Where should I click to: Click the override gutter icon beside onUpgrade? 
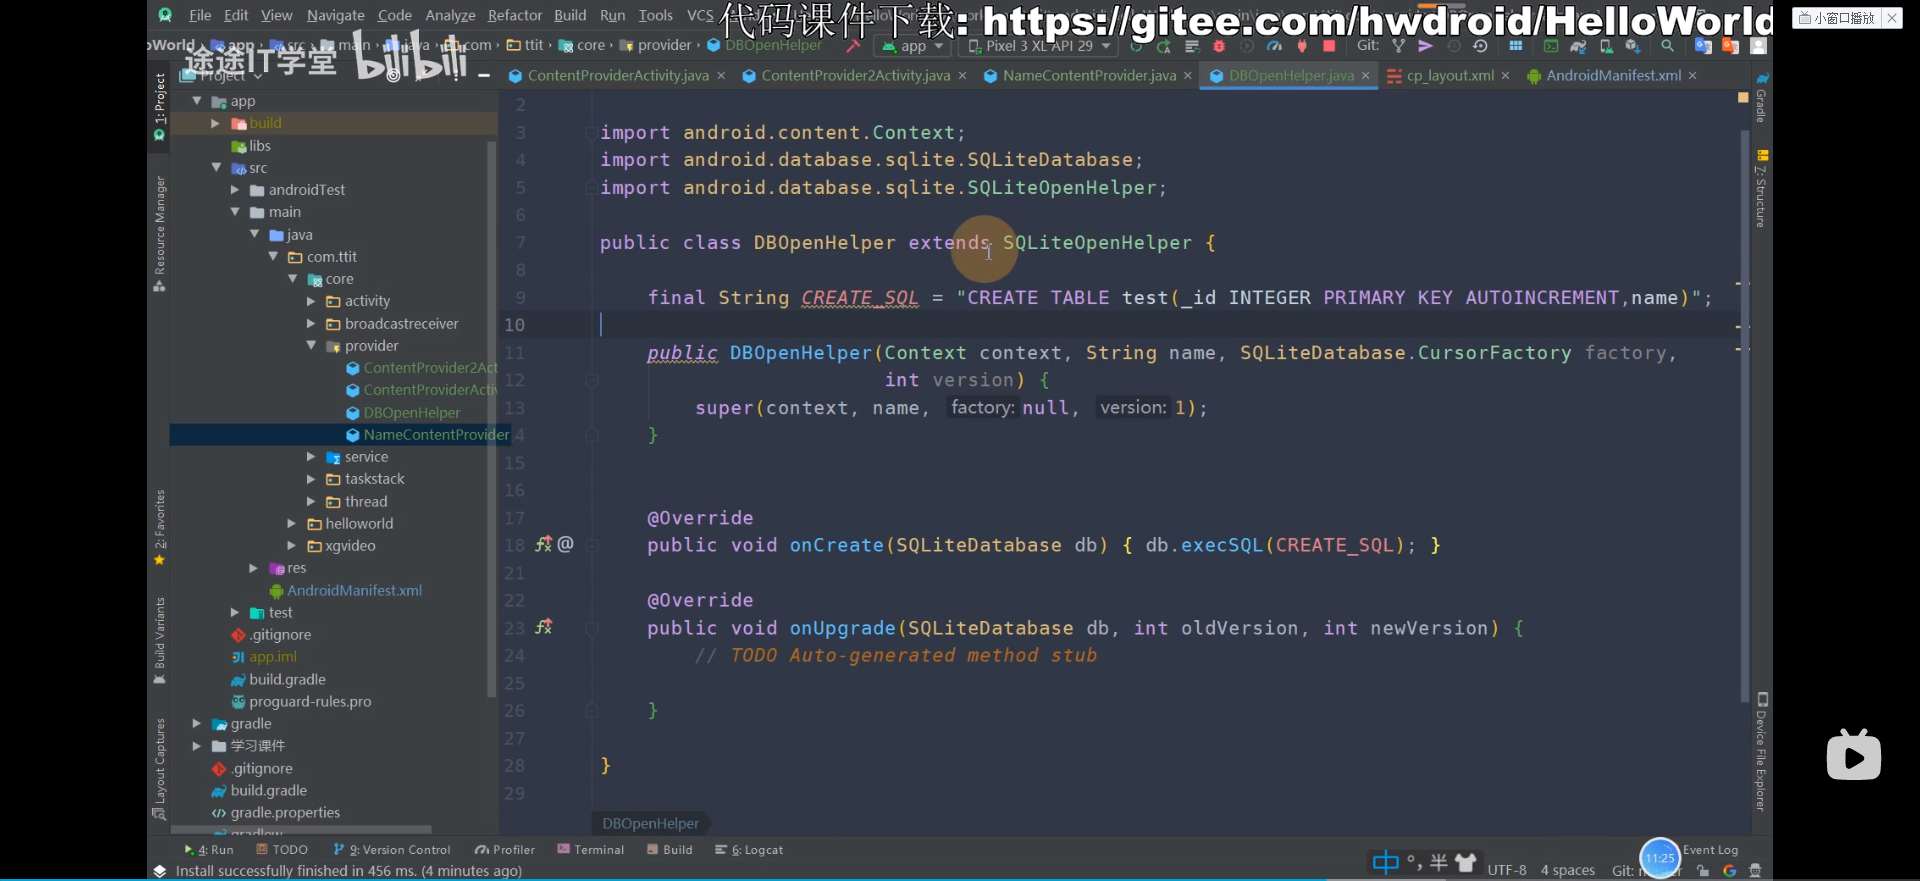point(543,627)
